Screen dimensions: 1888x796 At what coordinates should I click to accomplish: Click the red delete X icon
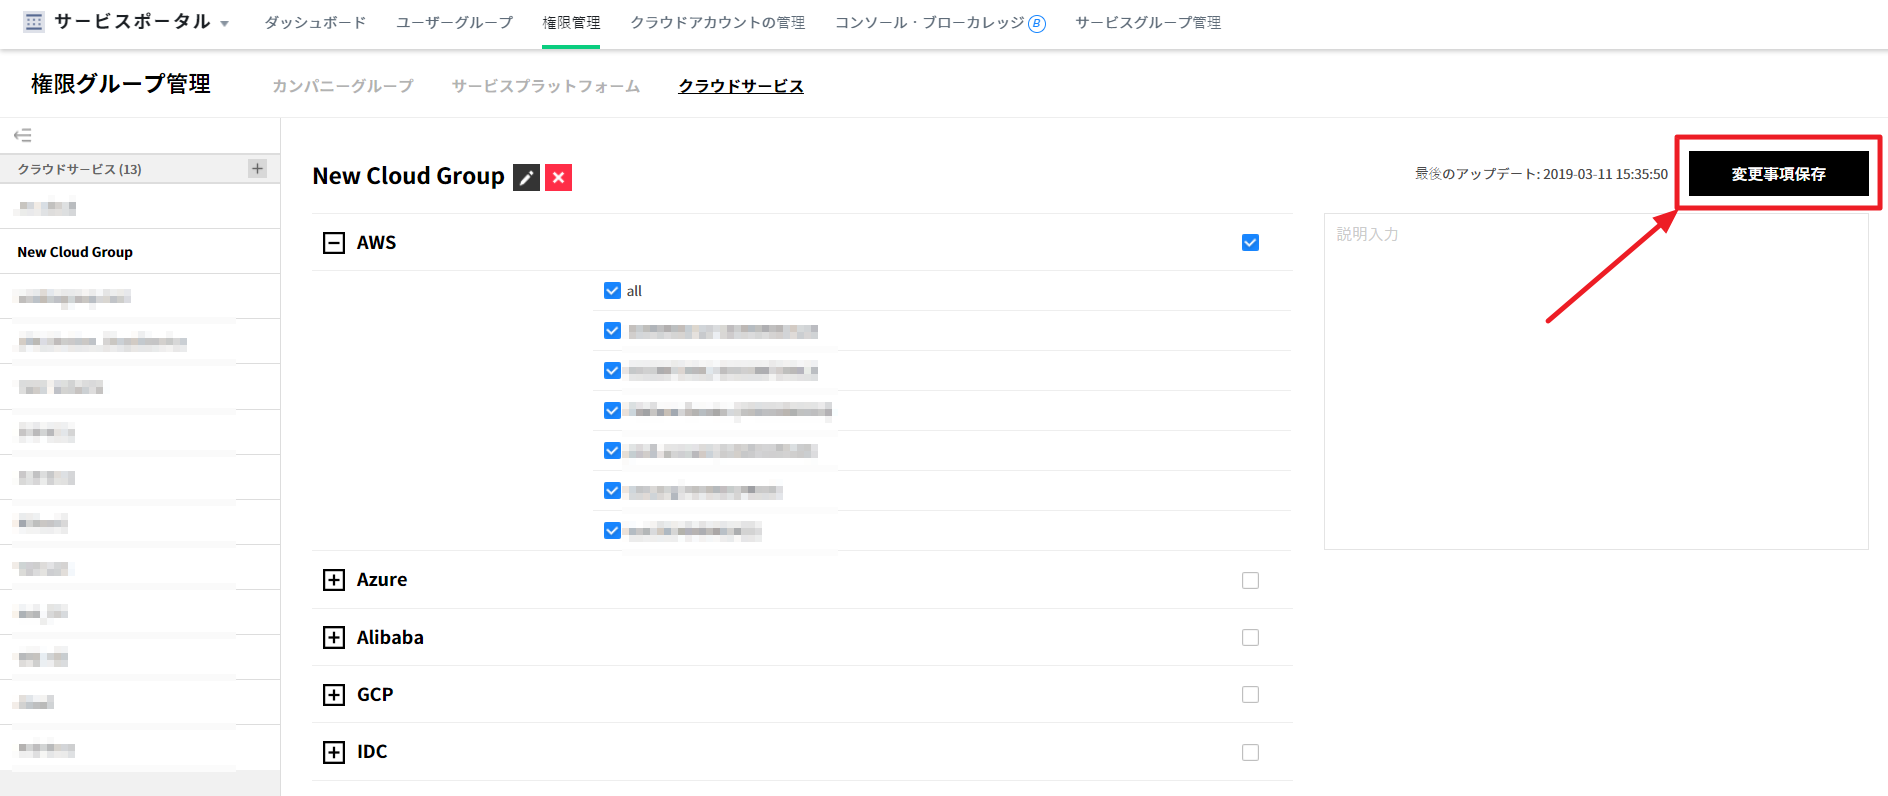[558, 177]
